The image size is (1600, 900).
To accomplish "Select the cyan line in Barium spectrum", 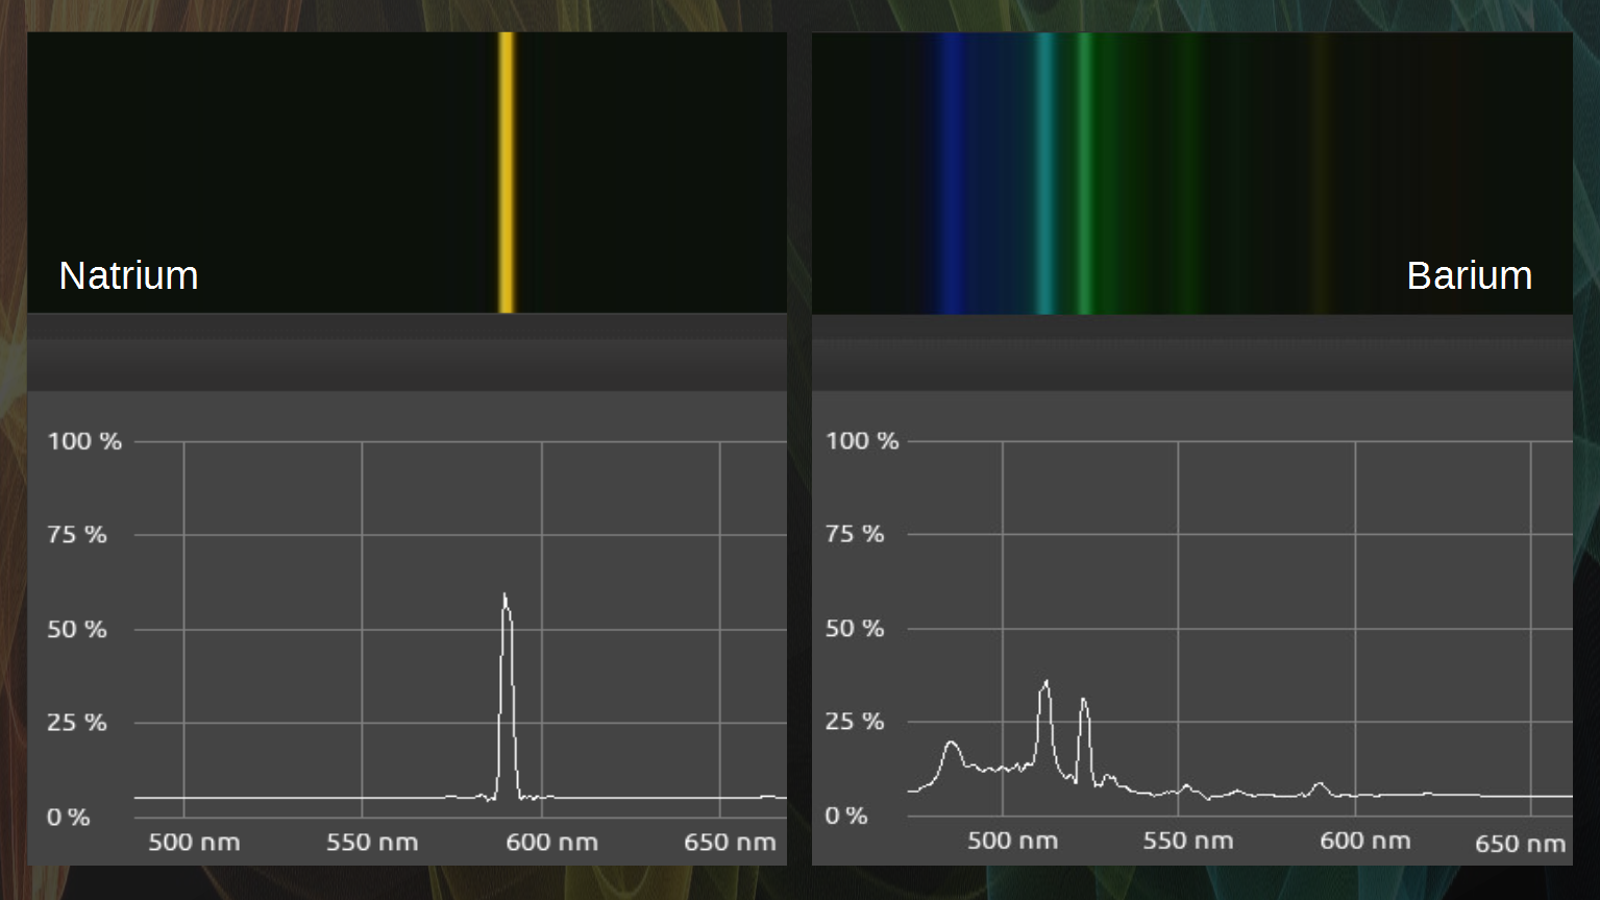I will point(1045,173).
